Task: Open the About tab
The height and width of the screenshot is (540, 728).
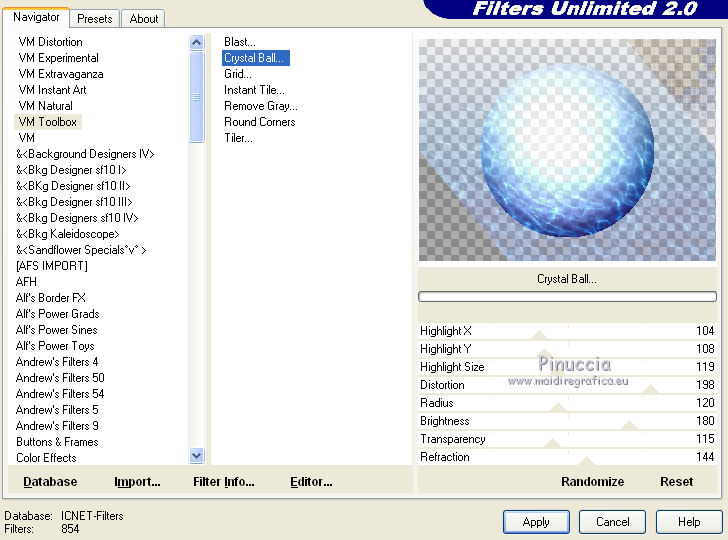Action: tap(143, 19)
